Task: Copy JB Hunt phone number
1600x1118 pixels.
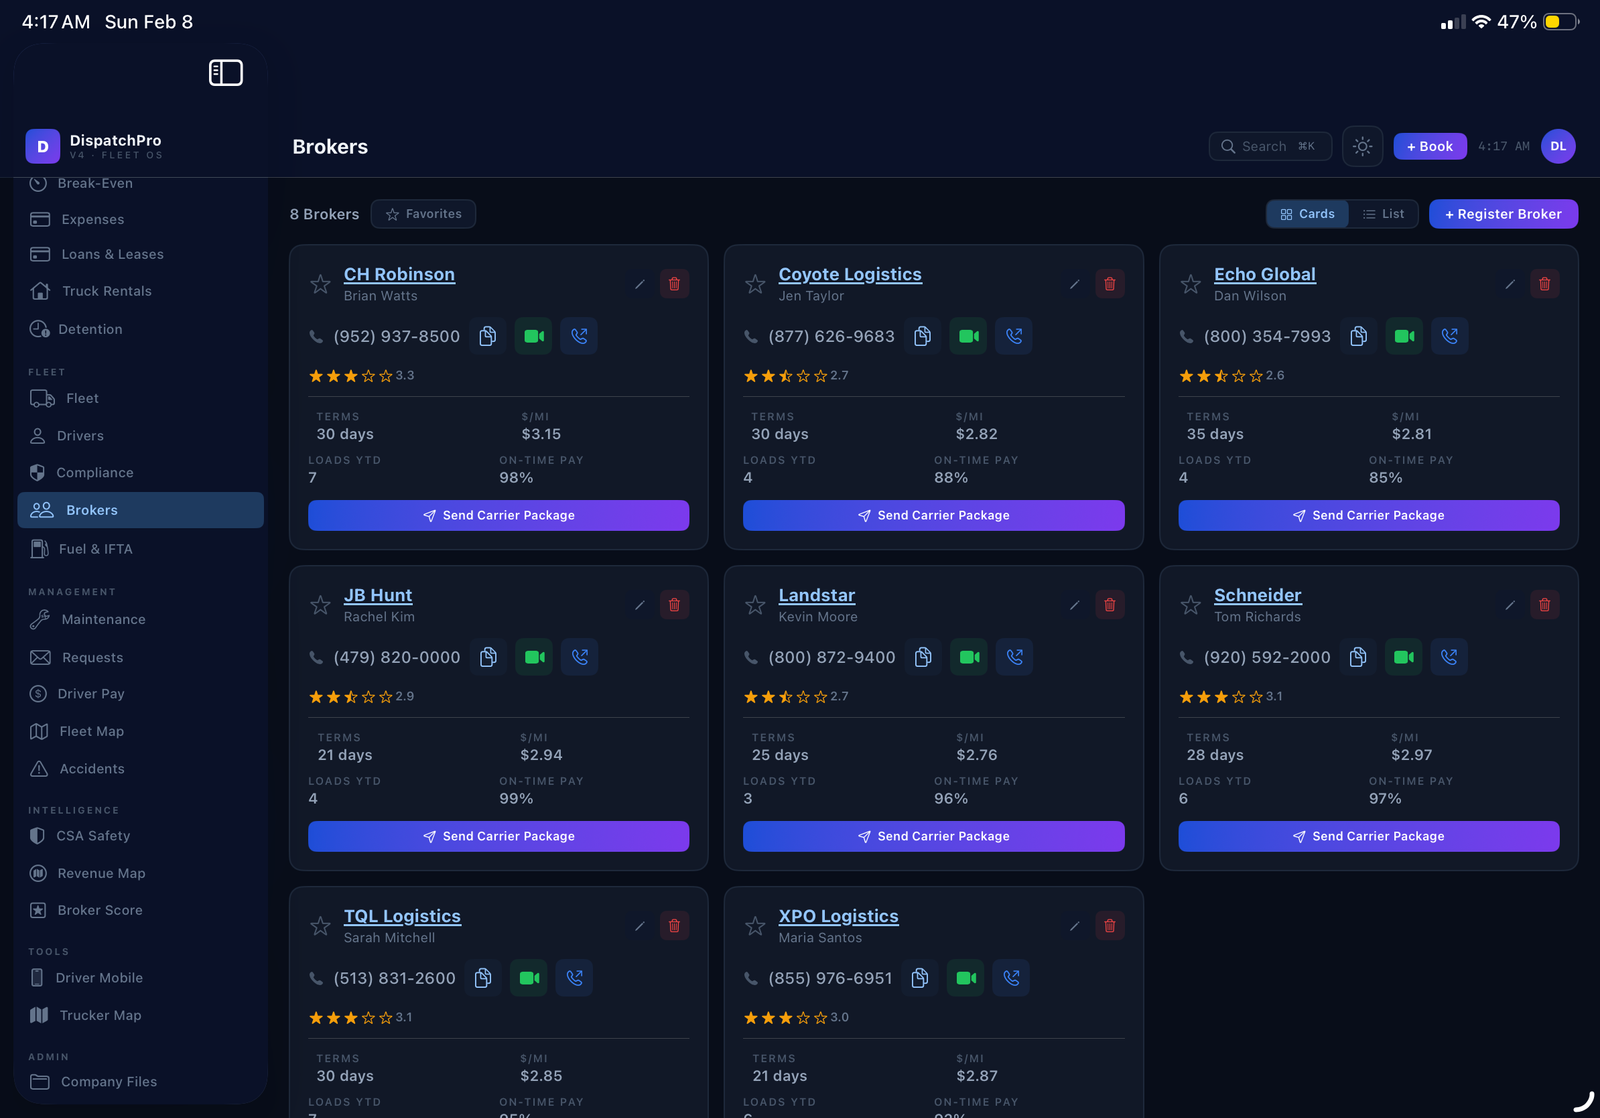Action: 488,657
